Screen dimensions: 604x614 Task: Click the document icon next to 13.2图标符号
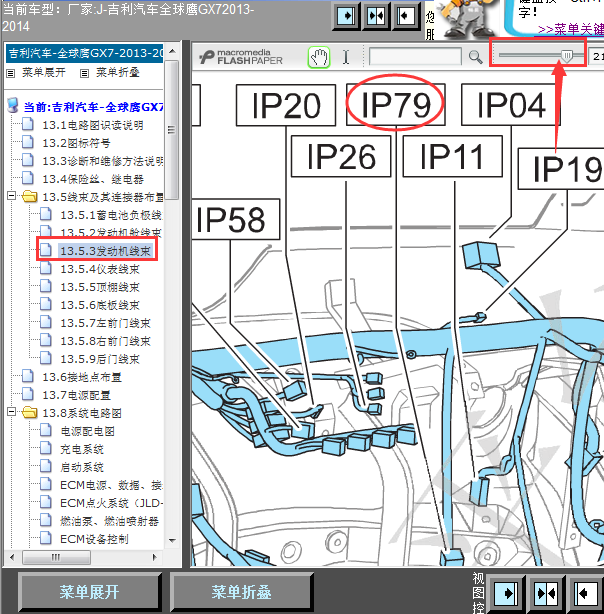point(28,142)
